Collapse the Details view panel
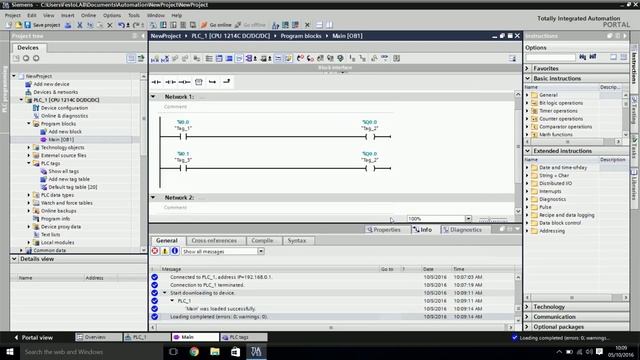 tap(14, 259)
